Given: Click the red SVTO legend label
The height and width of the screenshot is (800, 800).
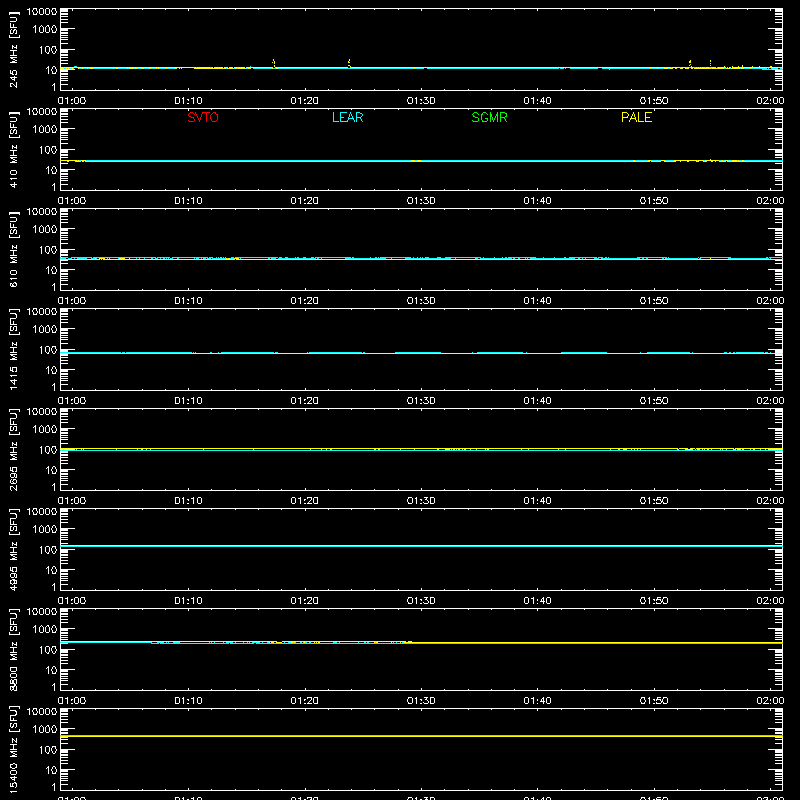Looking at the screenshot, I should pyautogui.click(x=203, y=117).
